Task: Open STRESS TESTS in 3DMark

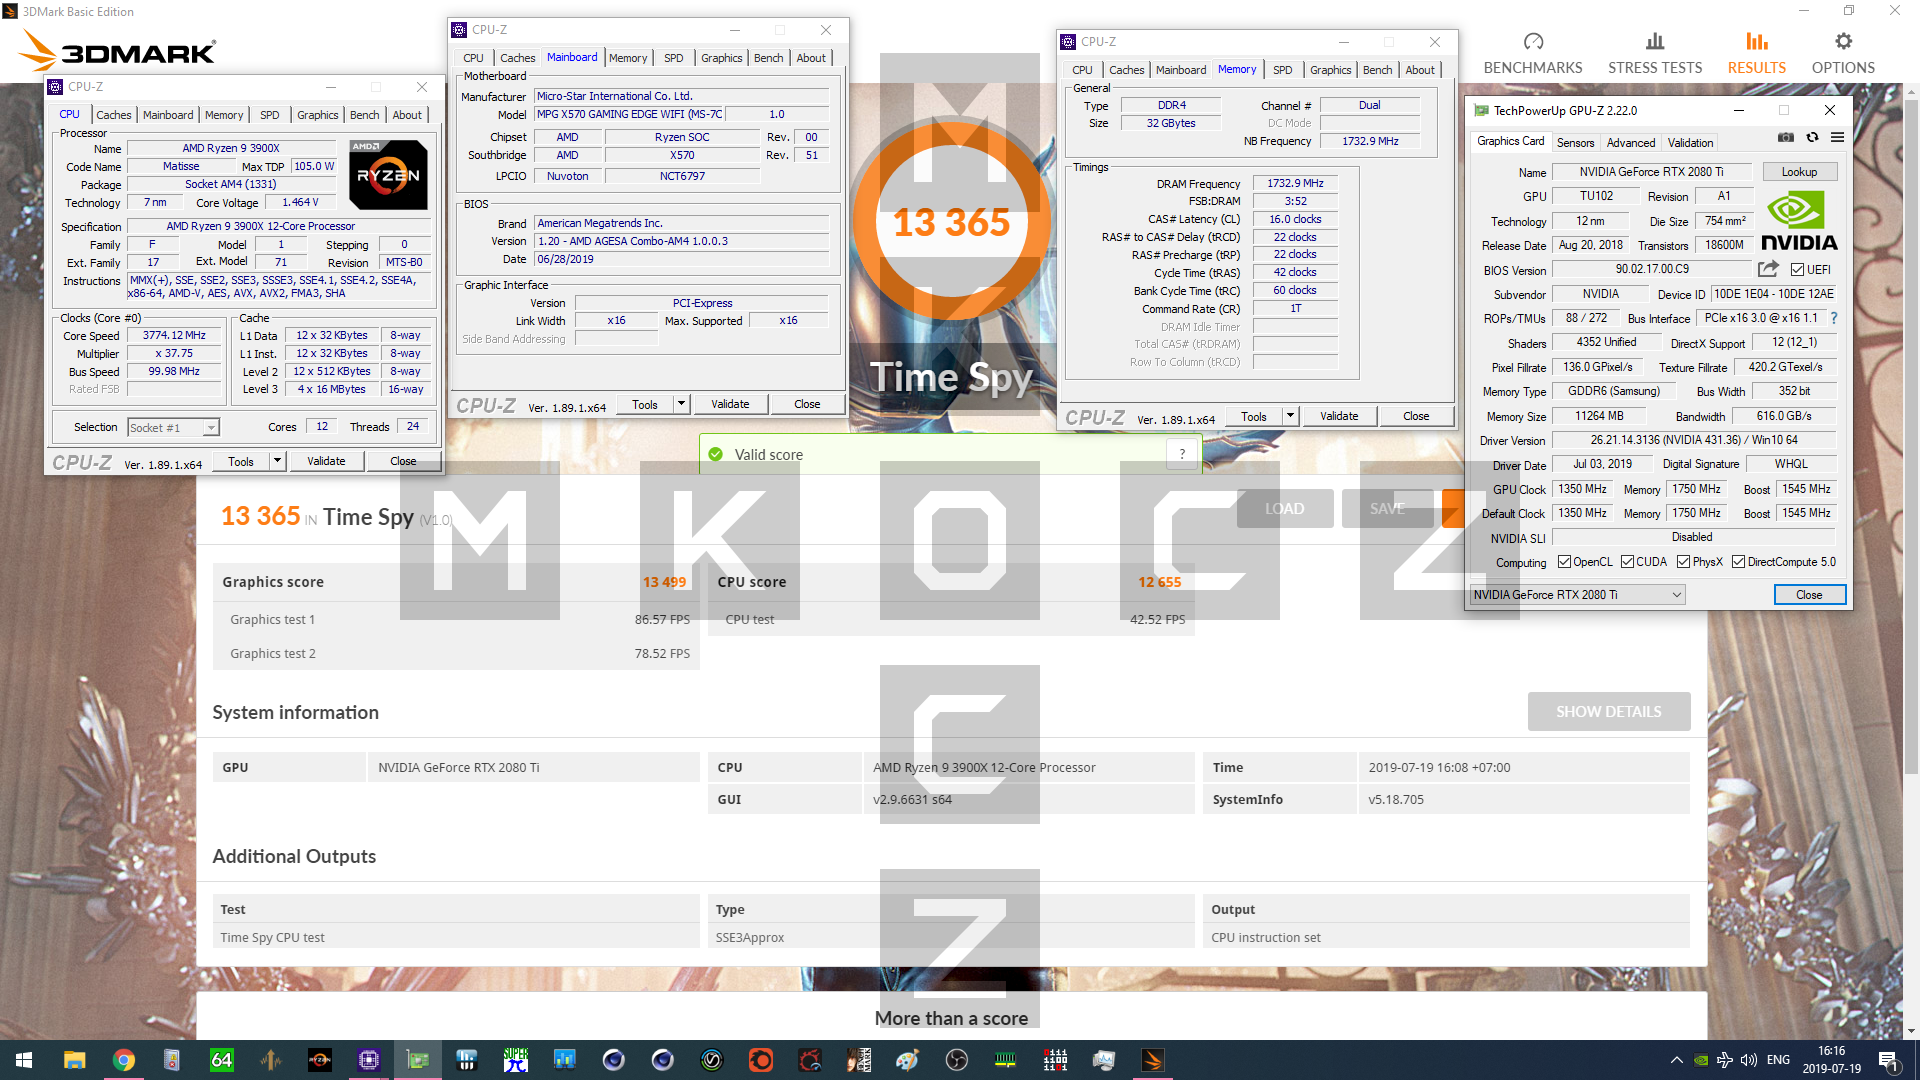Action: tap(1655, 53)
